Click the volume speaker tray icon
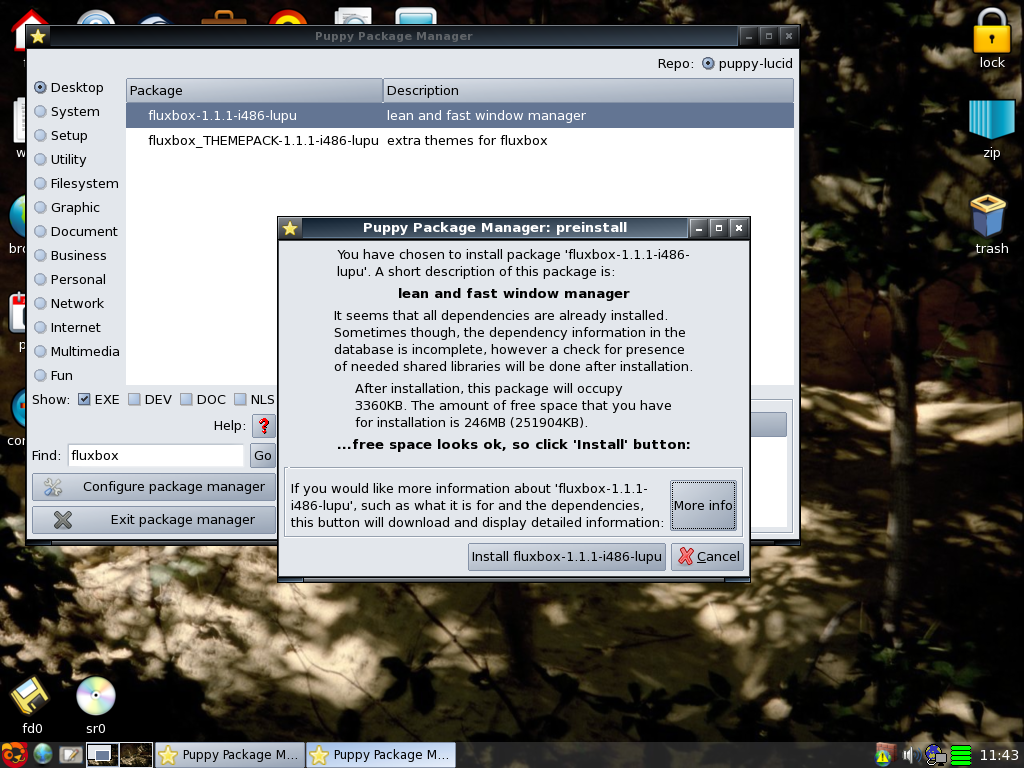Image resolution: width=1024 pixels, height=768 pixels. coord(909,755)
